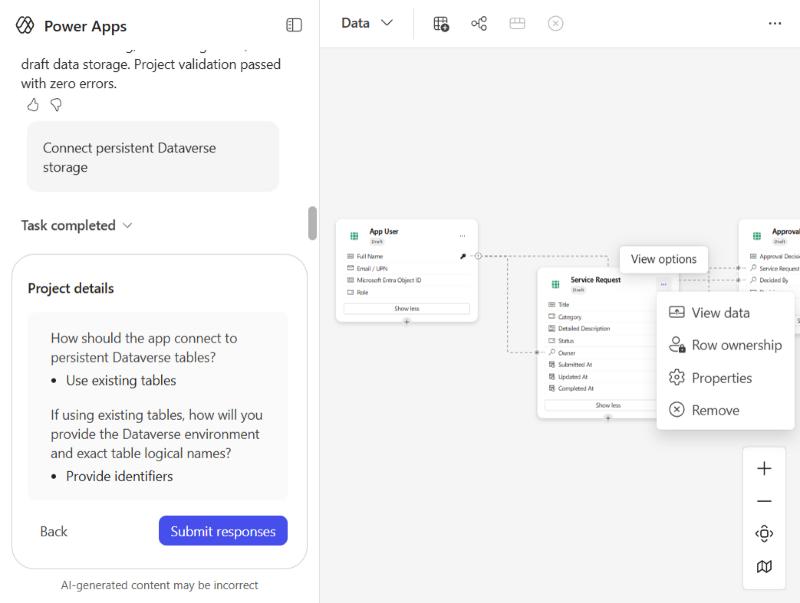Toggle the minimap icon

point(764,566)
